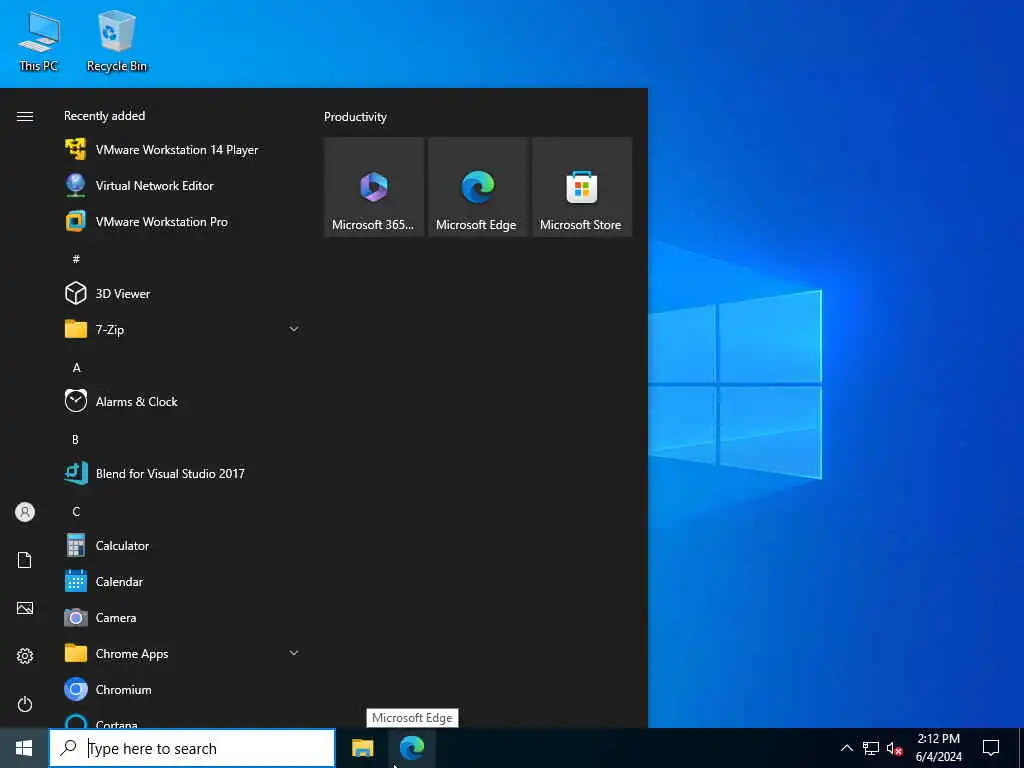Launch Blend for Visual Studio 2017
Viewport: 1024px width, 768px height.
[182, 473]
